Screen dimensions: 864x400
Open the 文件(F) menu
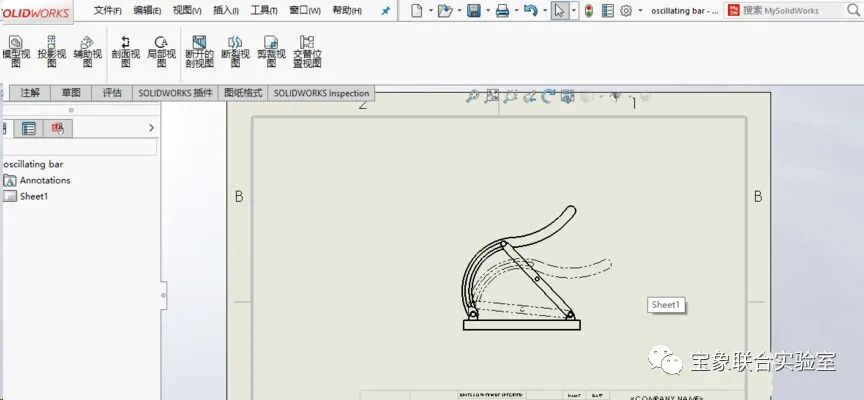107,10
